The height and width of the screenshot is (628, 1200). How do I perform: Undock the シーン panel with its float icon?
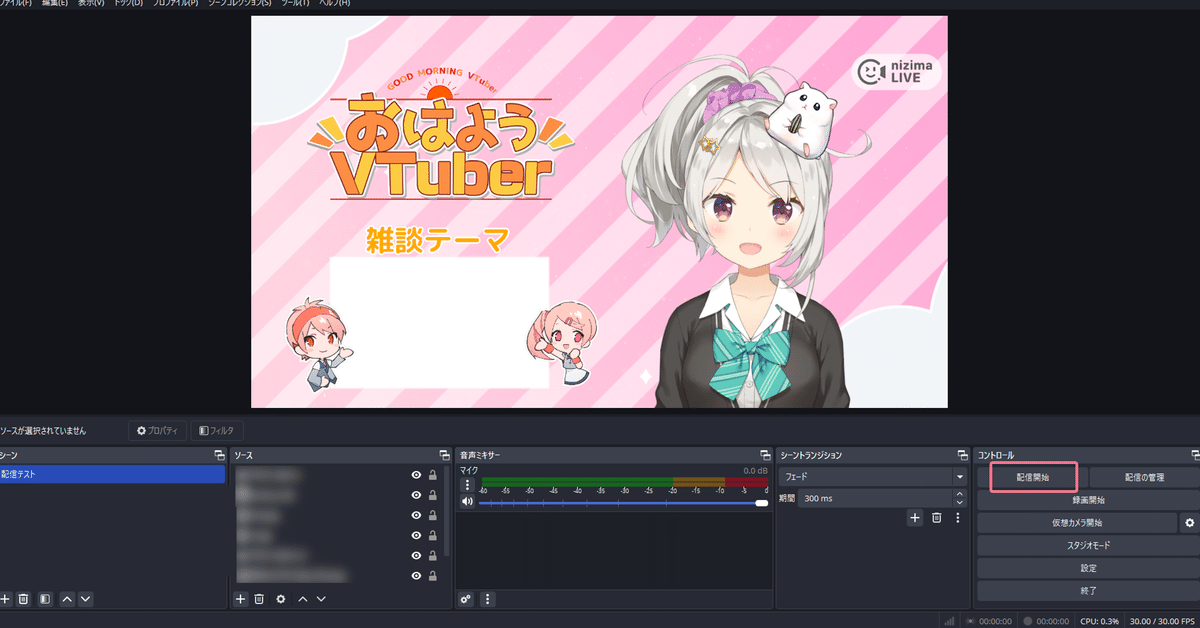coord(219,455)
